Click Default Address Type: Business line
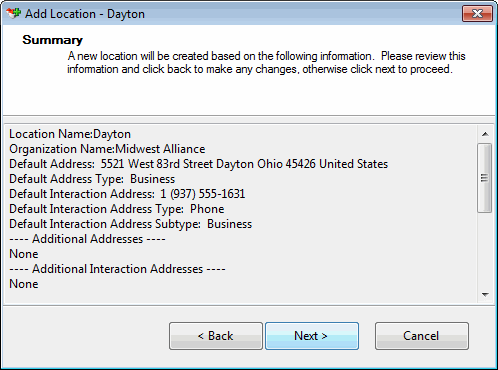 pyautogui.click(x=92, y=179)
